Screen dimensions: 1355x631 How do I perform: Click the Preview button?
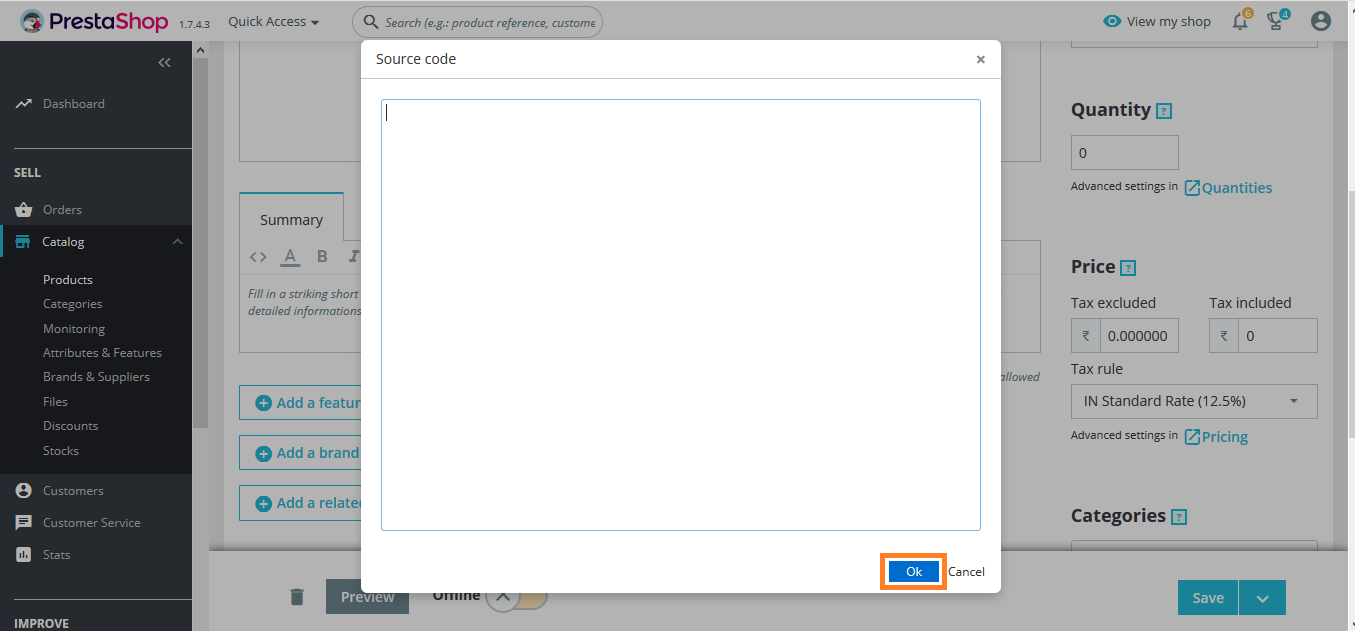point(367,597)
